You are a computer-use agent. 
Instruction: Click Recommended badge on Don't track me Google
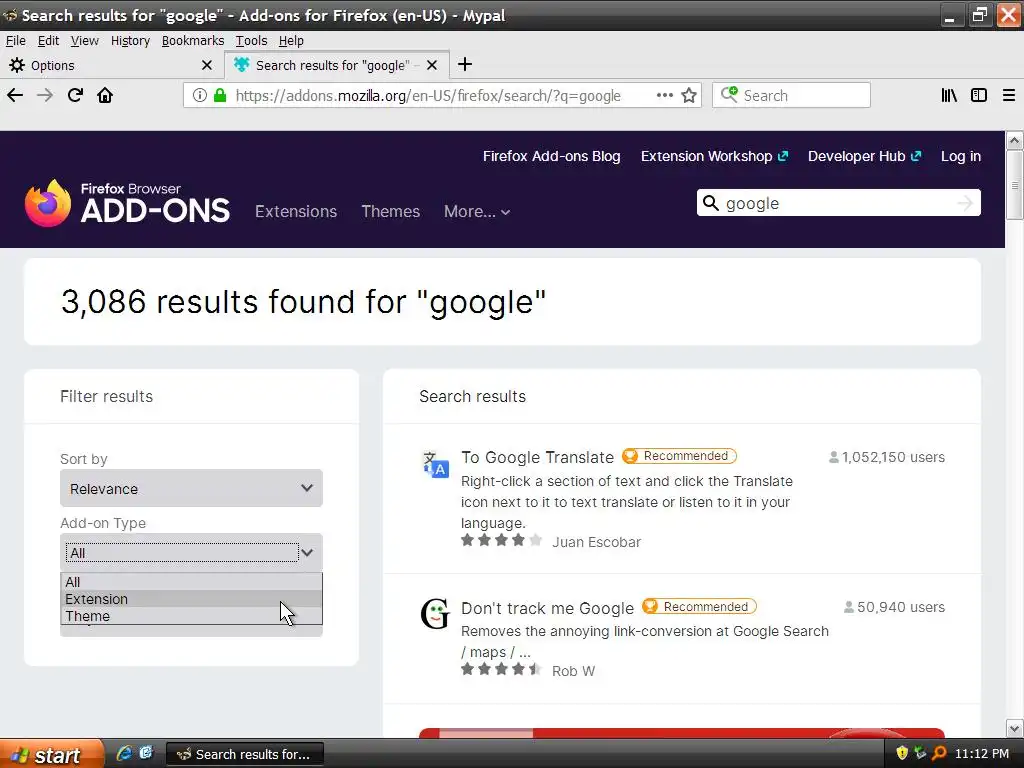699,607
